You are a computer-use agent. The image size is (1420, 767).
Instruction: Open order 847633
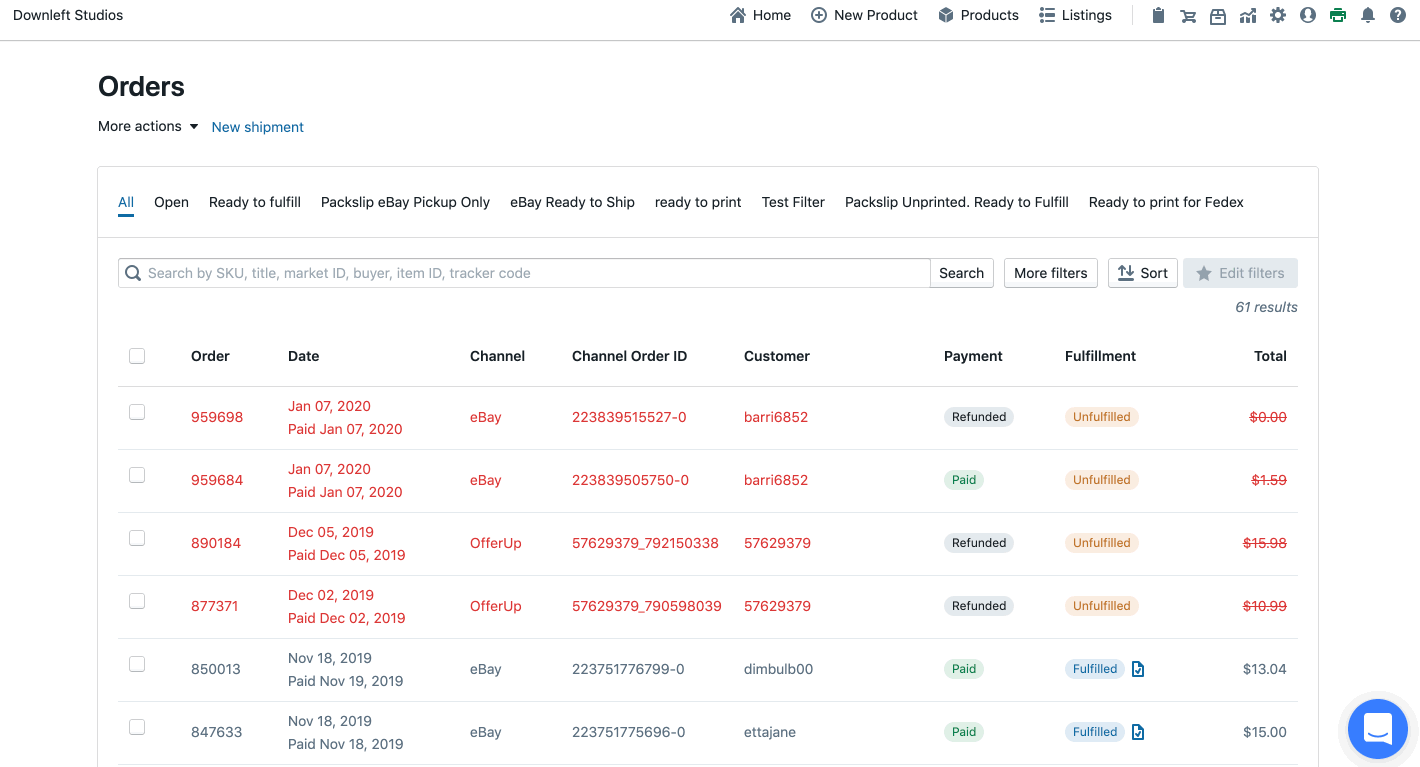click(217, 732)
